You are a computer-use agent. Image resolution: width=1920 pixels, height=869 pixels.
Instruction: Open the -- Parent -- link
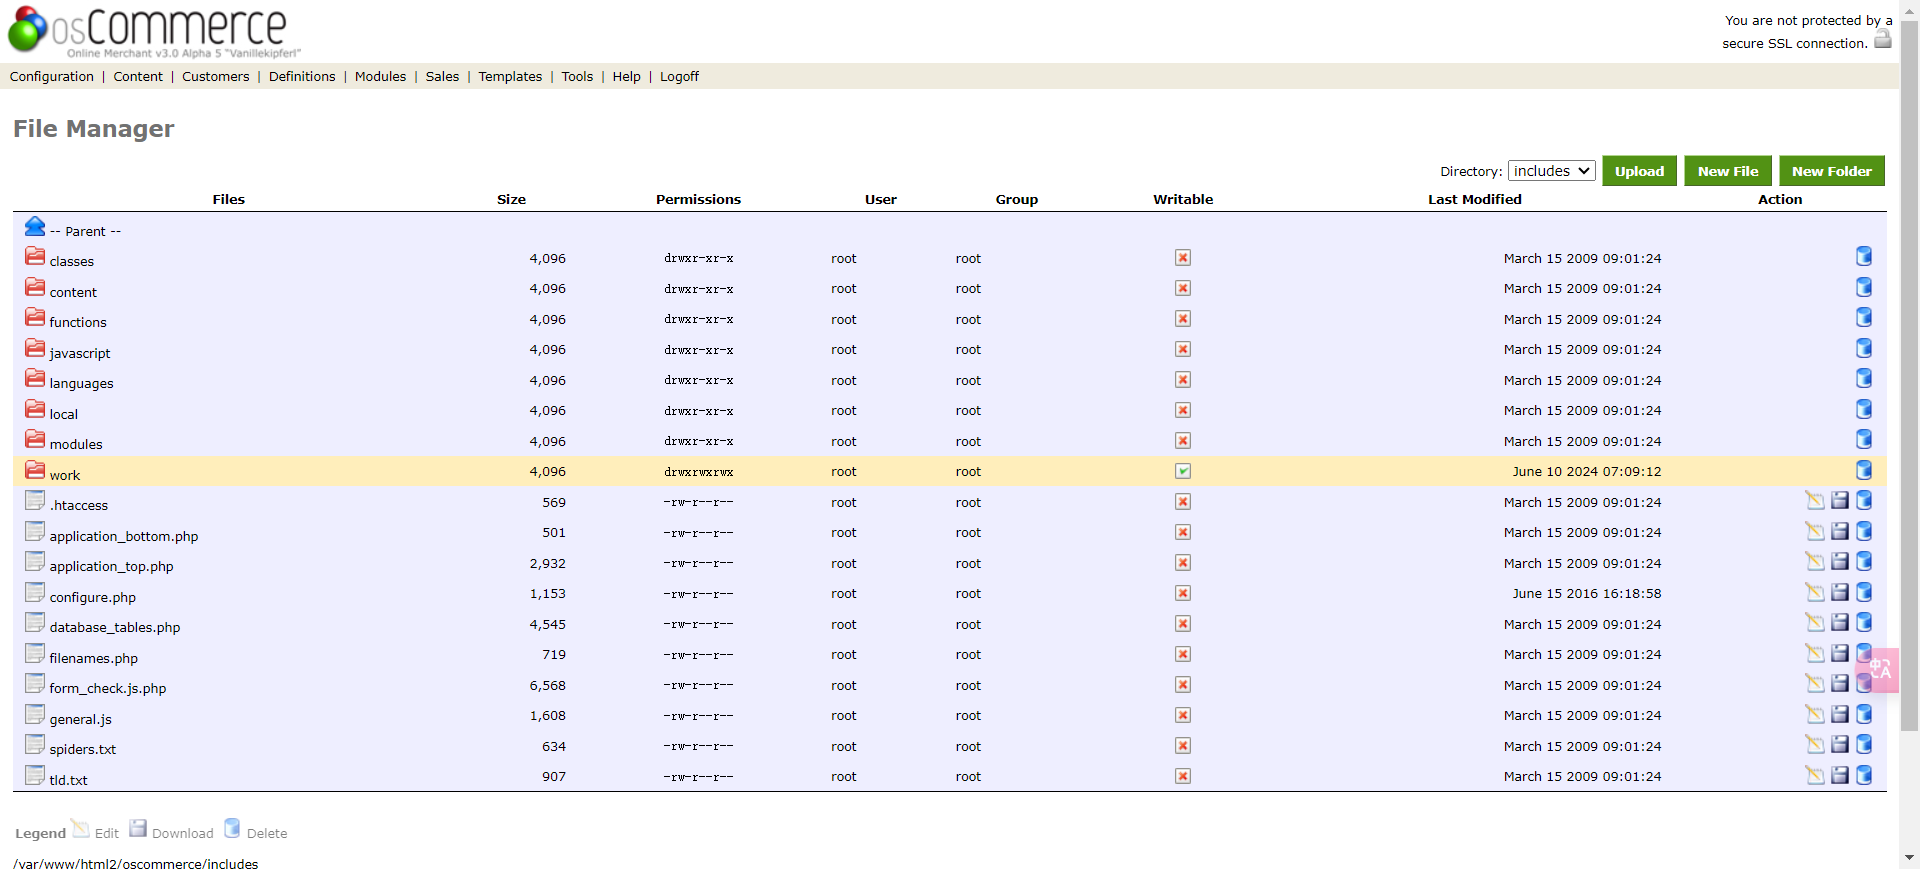85,231
